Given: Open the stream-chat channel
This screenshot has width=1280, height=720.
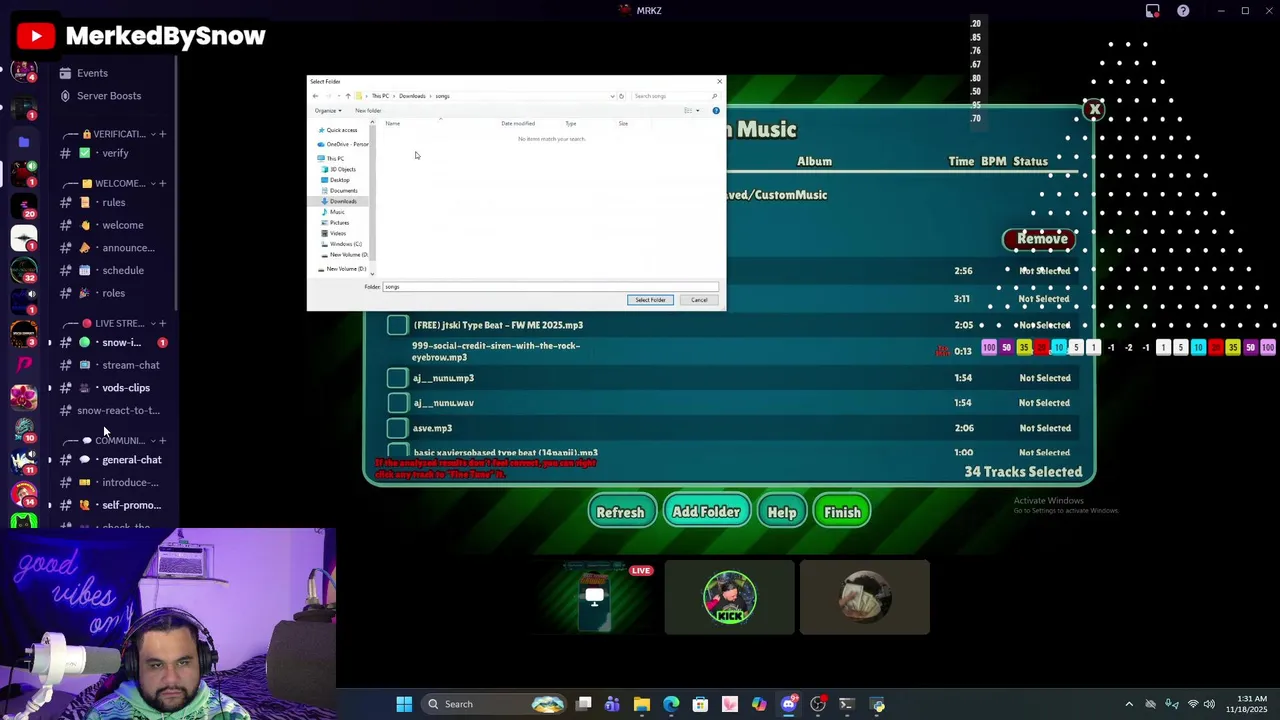Looking at the screenshot, I should tap(112, 365).
